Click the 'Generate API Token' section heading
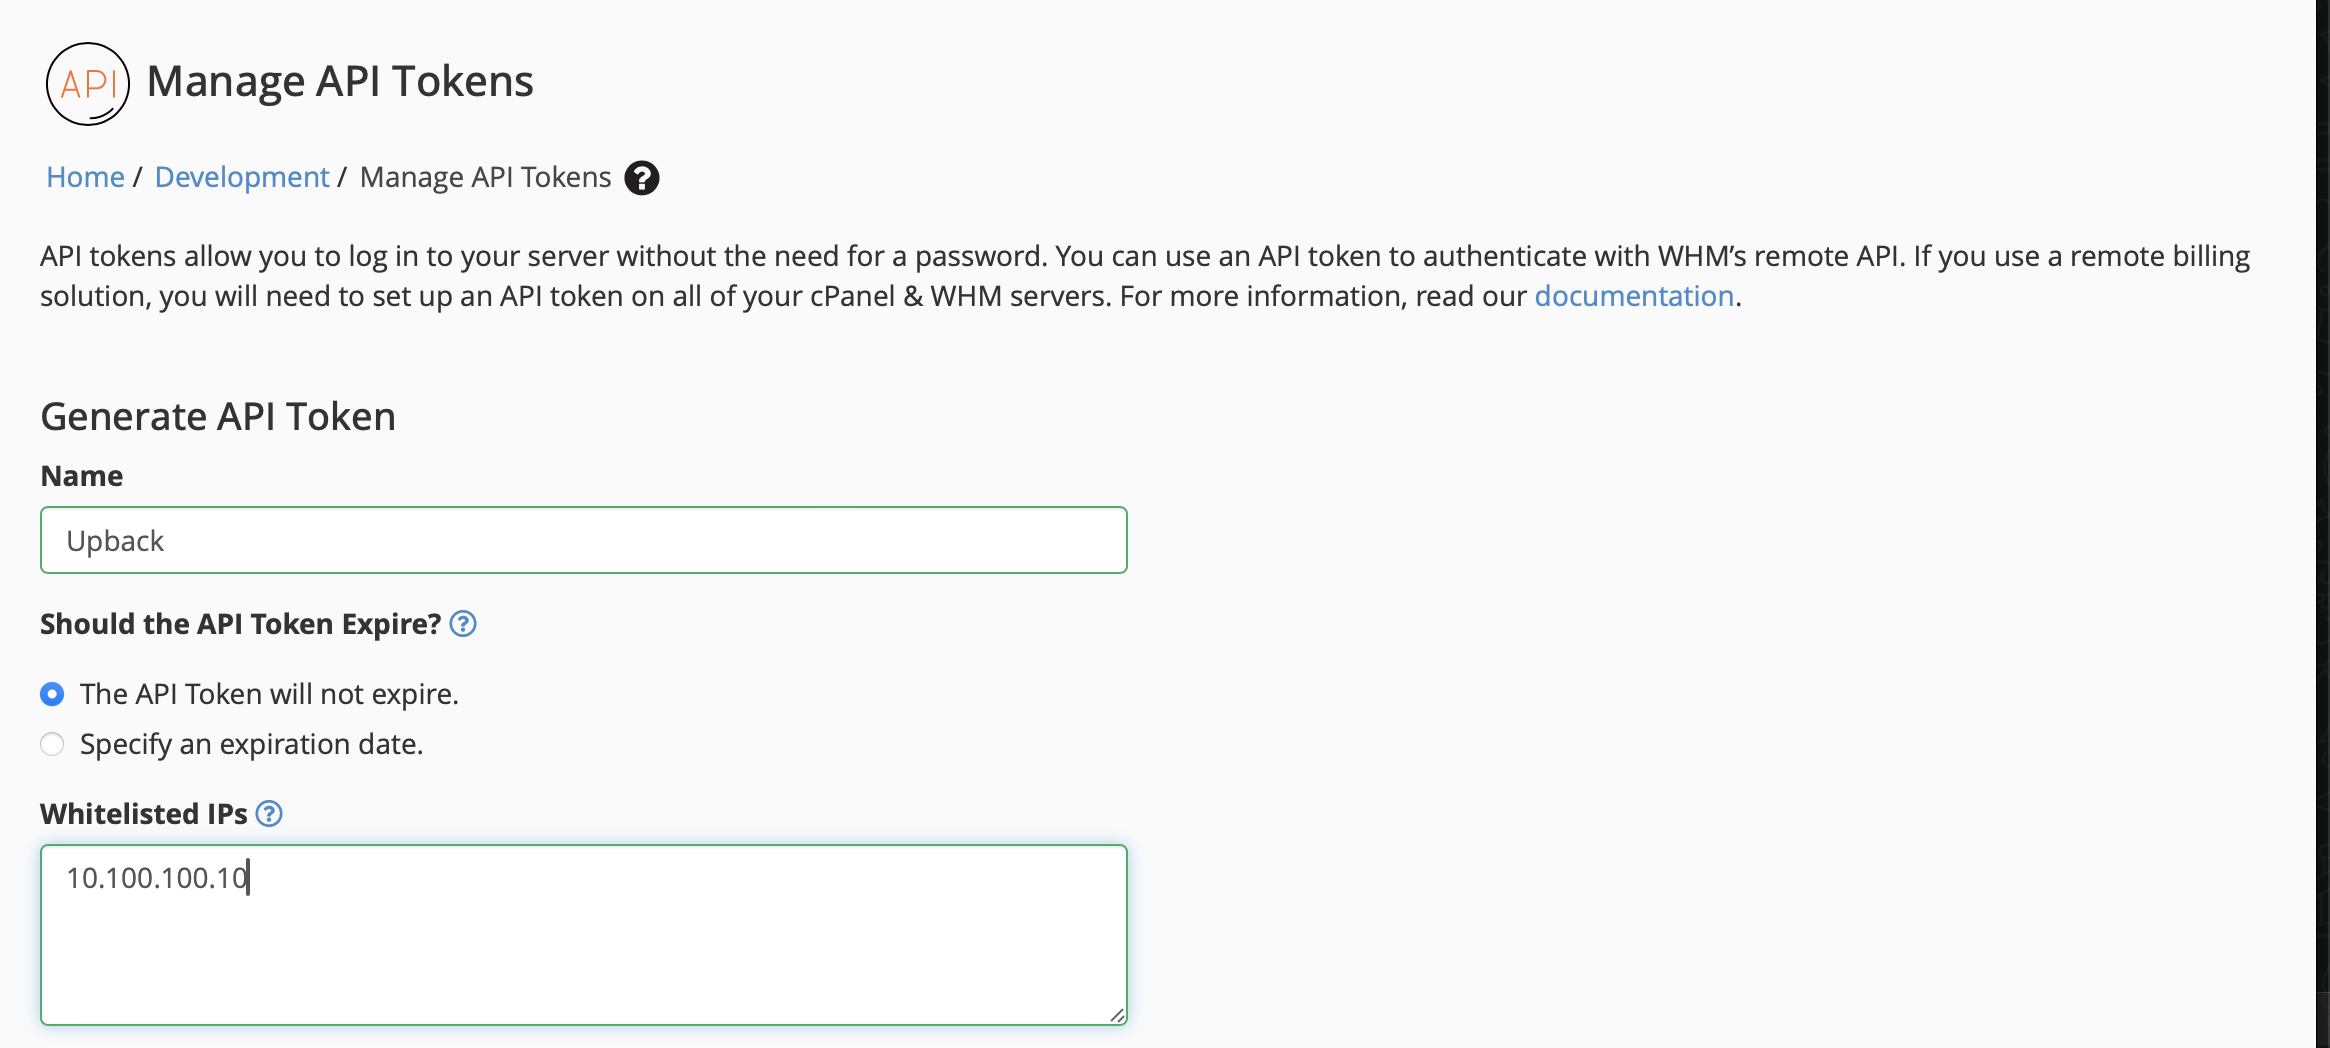Image resolution: width=2330 pixels, height=1048 pixels. 218,416
